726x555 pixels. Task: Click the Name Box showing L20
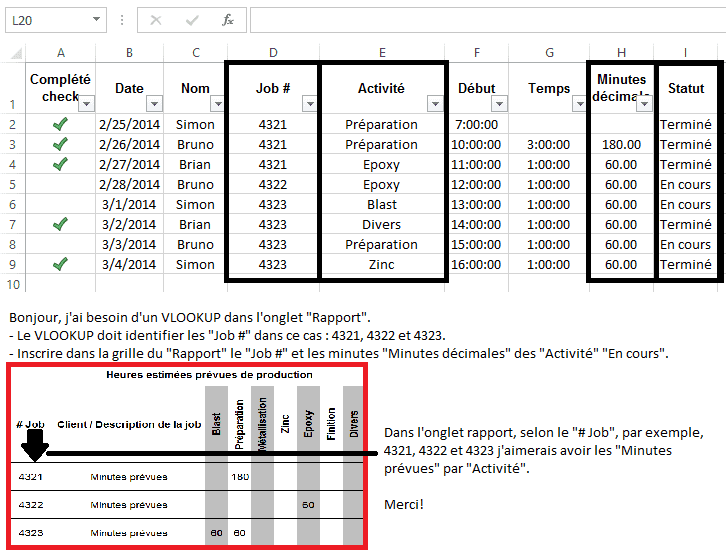click(46, 19)
